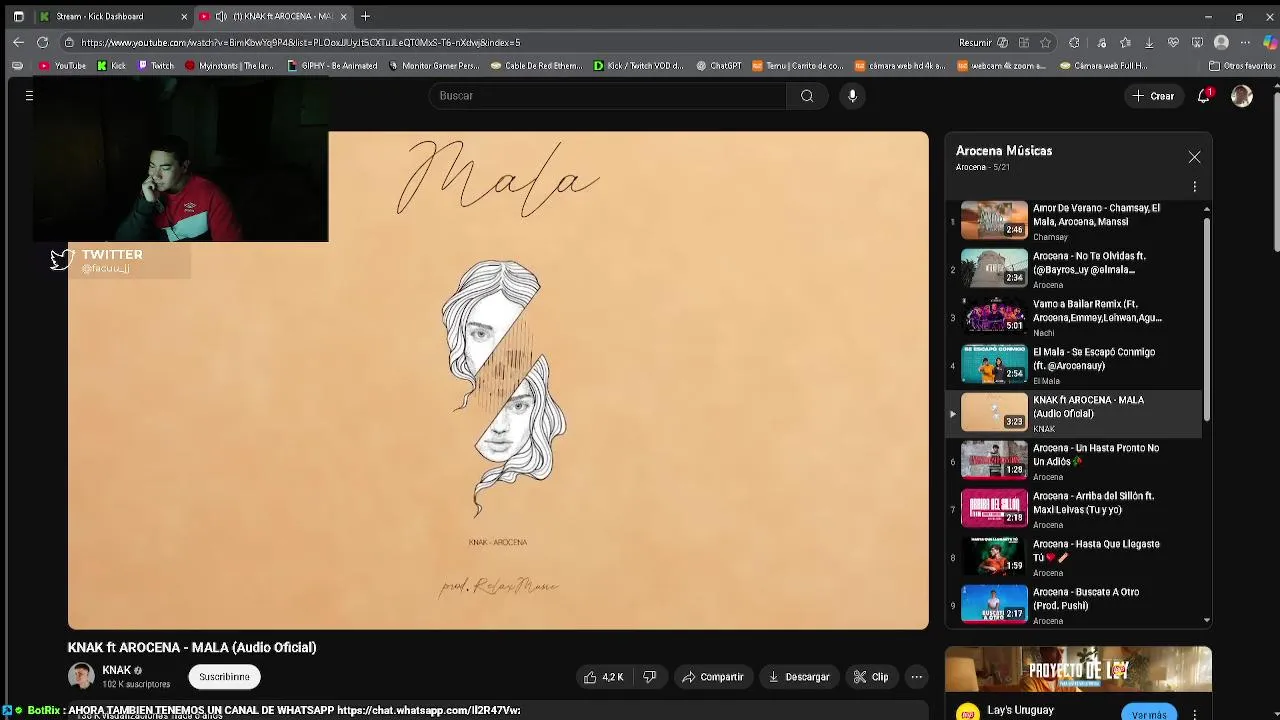1280x720 pixels.
Task: Open Lay's Uruguay ad banner image
Action: (1078, 669)
